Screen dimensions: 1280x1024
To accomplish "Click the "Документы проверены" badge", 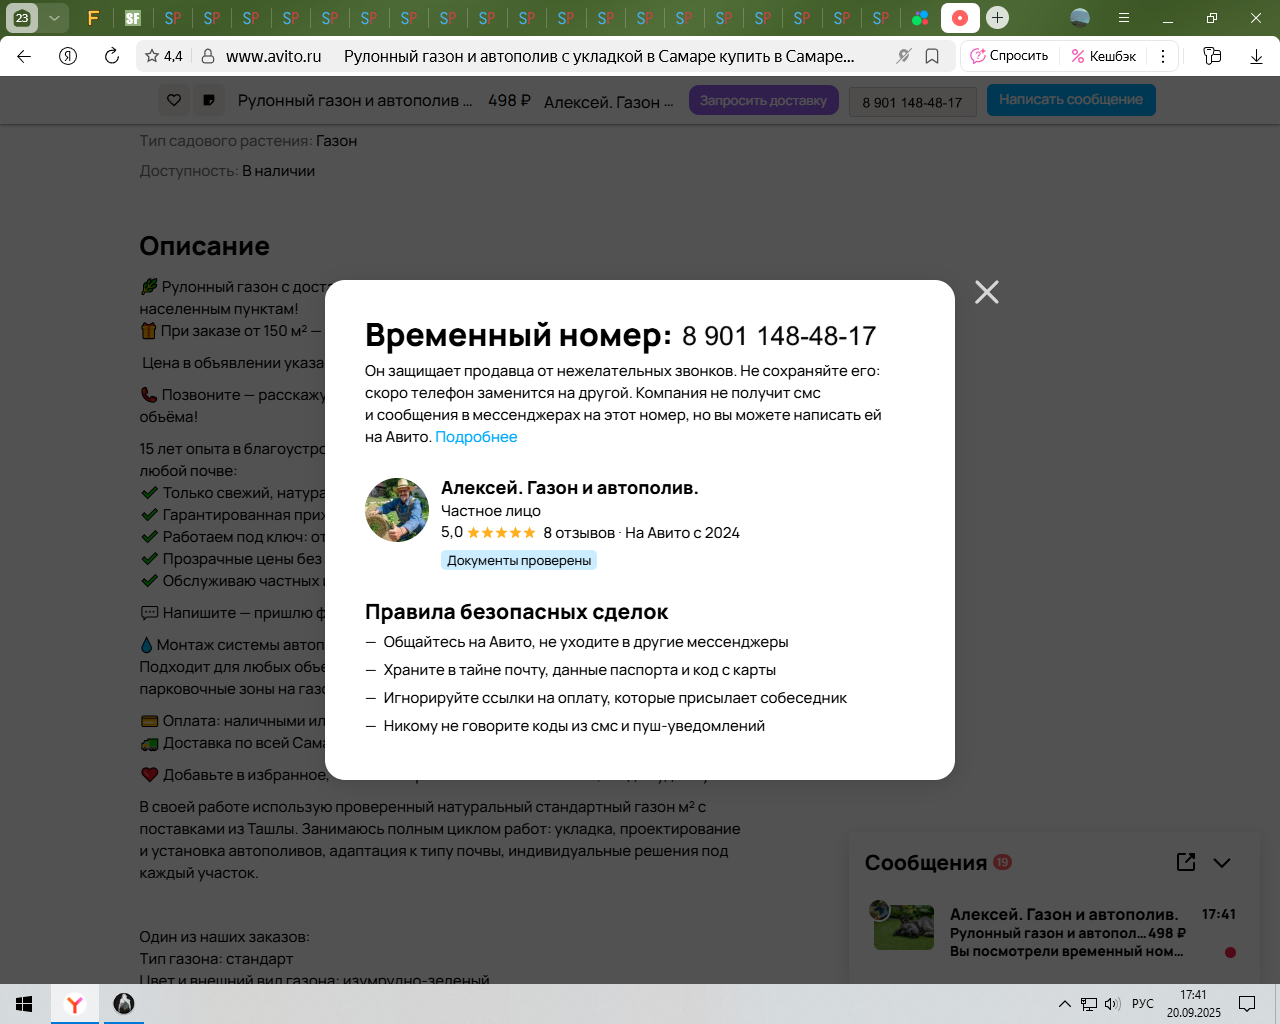I will pyautogui.click(x=519, y=561).
